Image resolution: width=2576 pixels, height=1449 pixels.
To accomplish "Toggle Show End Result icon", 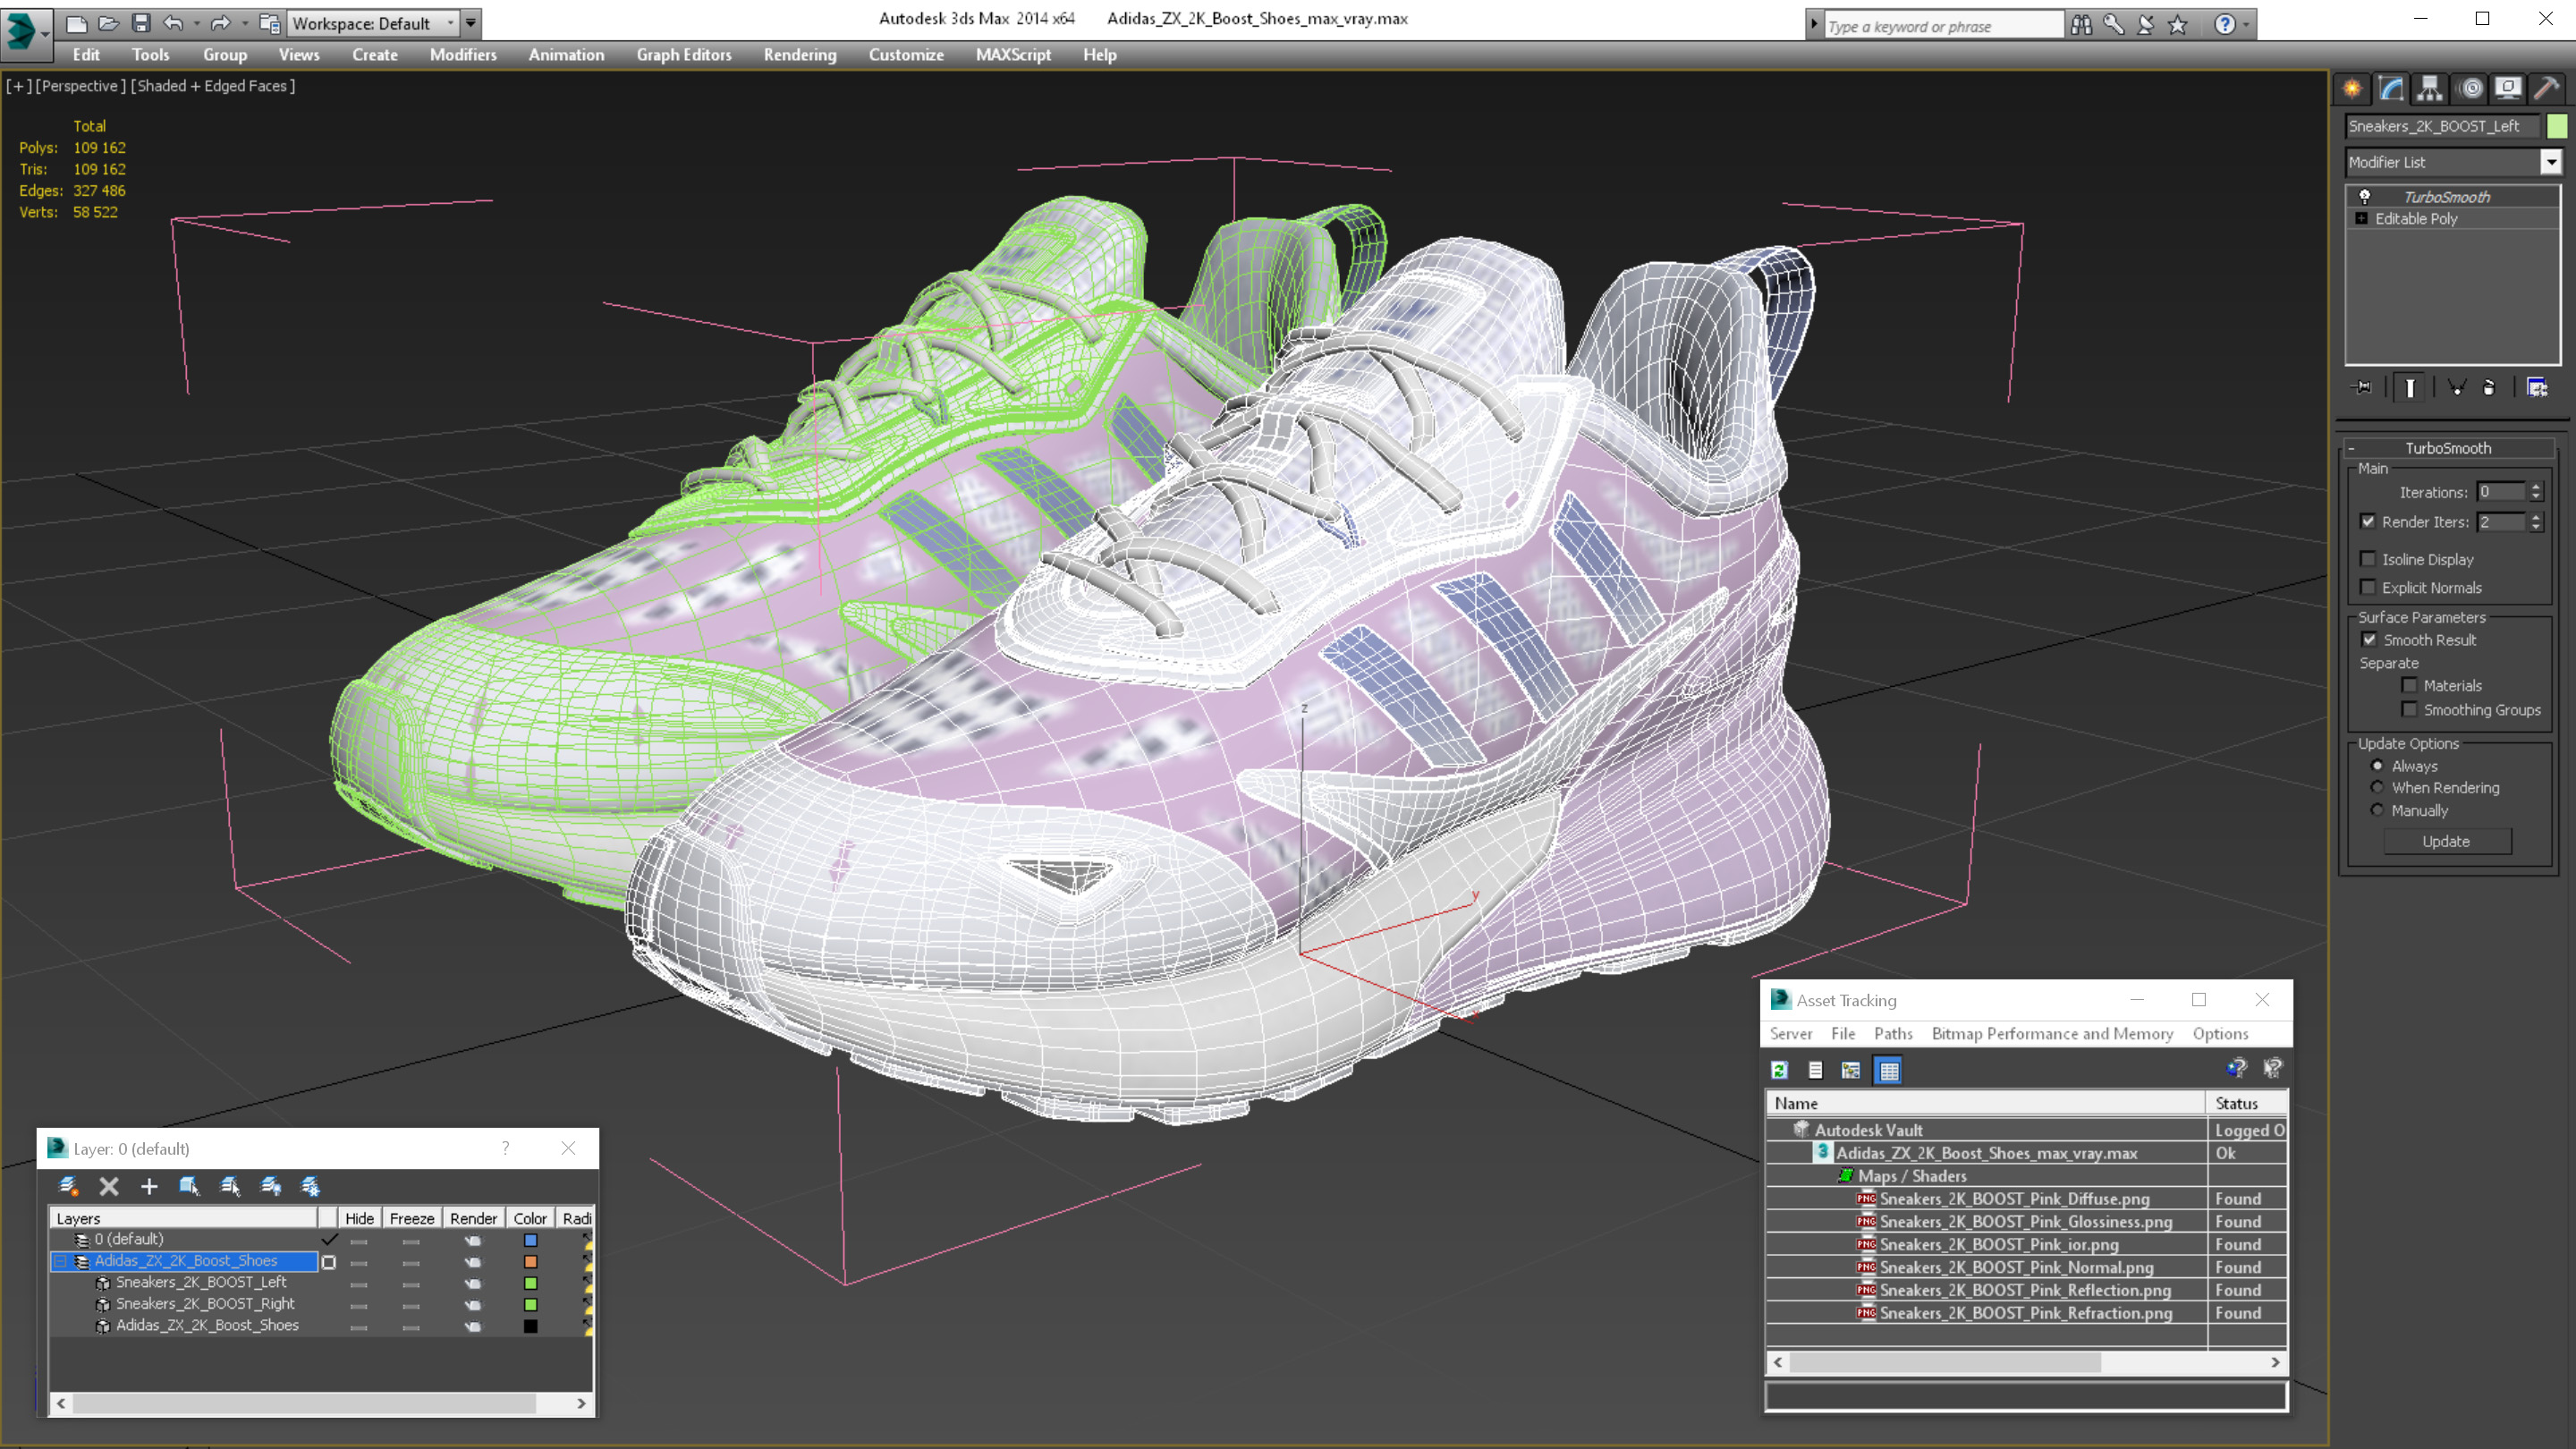I will tap(2410, 387).
